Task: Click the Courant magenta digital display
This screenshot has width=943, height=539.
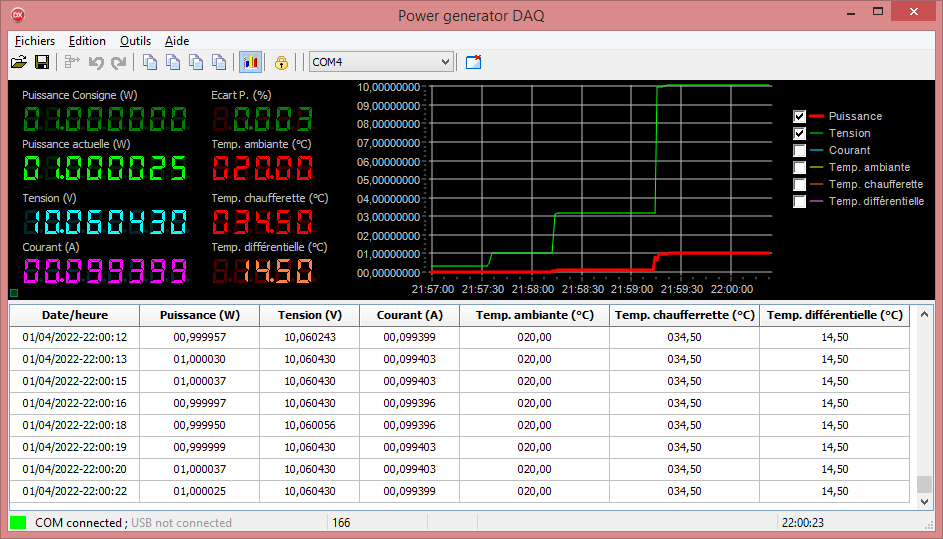Action: 105,271
